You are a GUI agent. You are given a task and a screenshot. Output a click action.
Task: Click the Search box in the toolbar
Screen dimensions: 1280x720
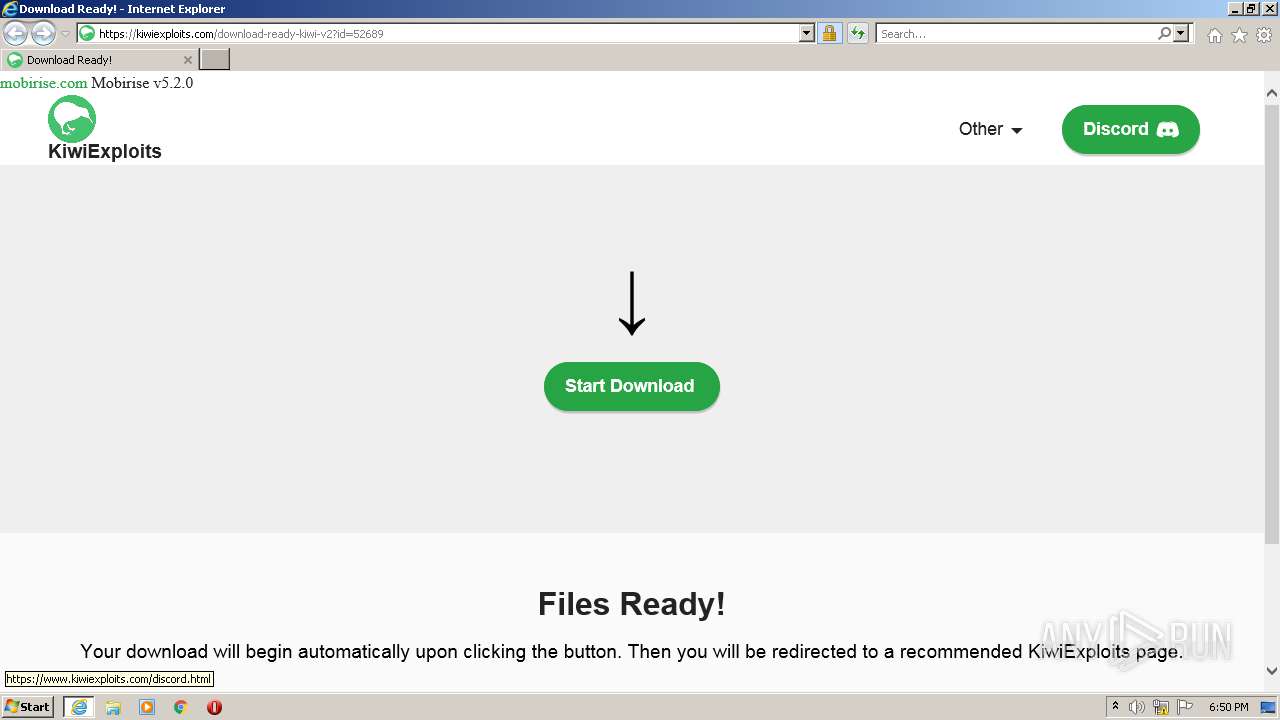pyautogui.click(x=1015, y=33)
